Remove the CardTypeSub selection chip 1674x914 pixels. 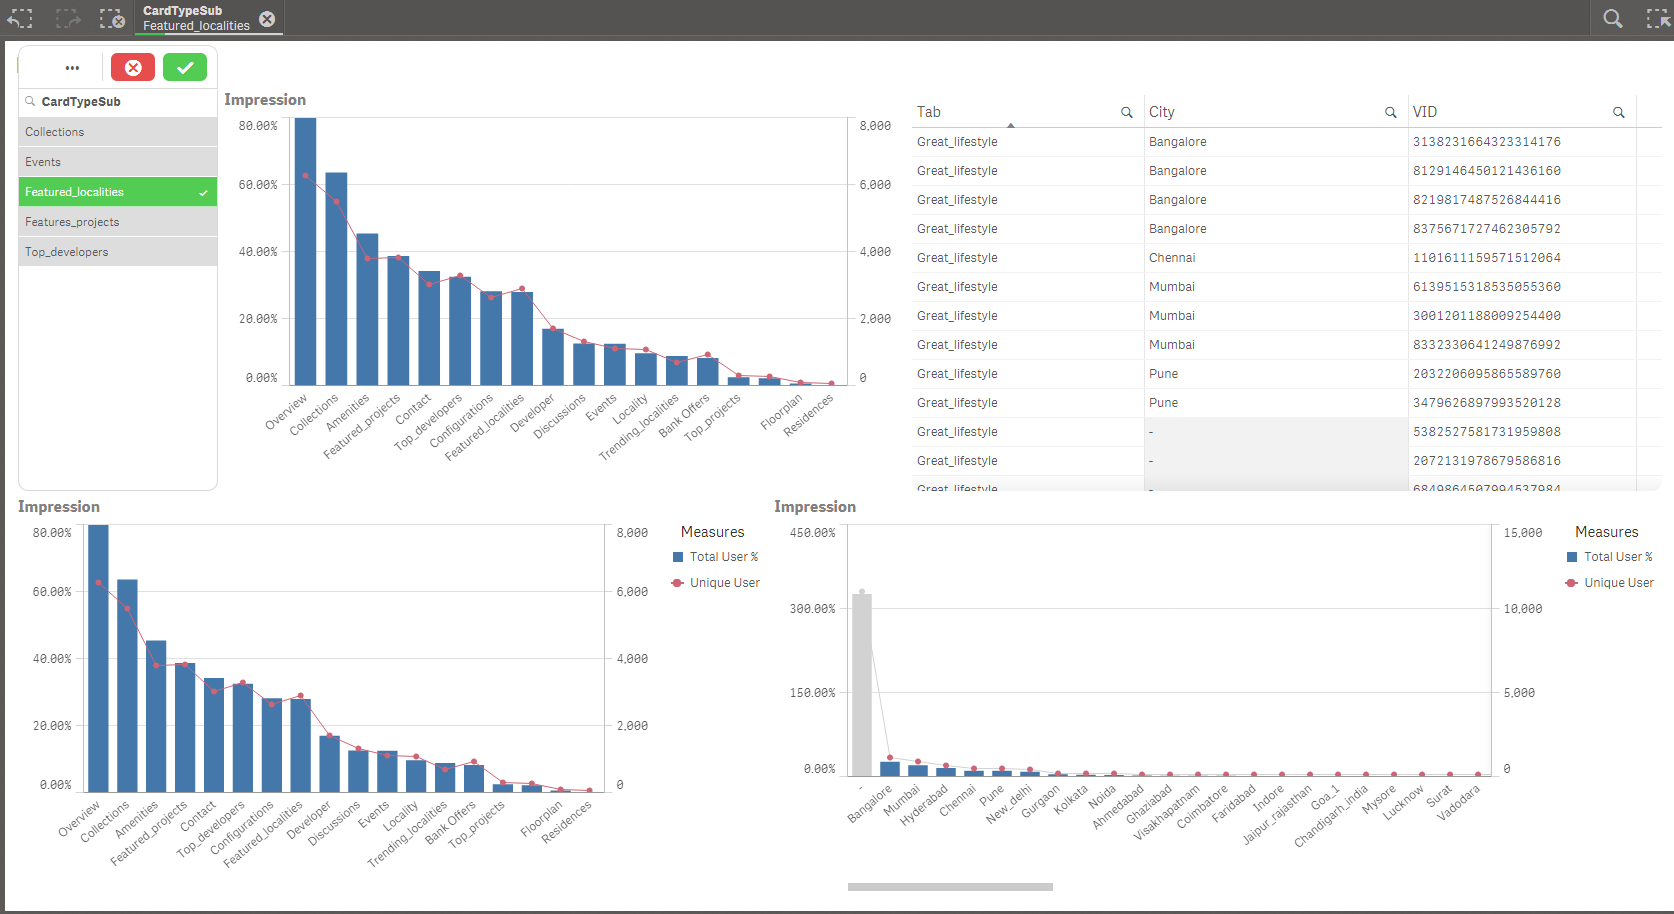tap(267, 18)
